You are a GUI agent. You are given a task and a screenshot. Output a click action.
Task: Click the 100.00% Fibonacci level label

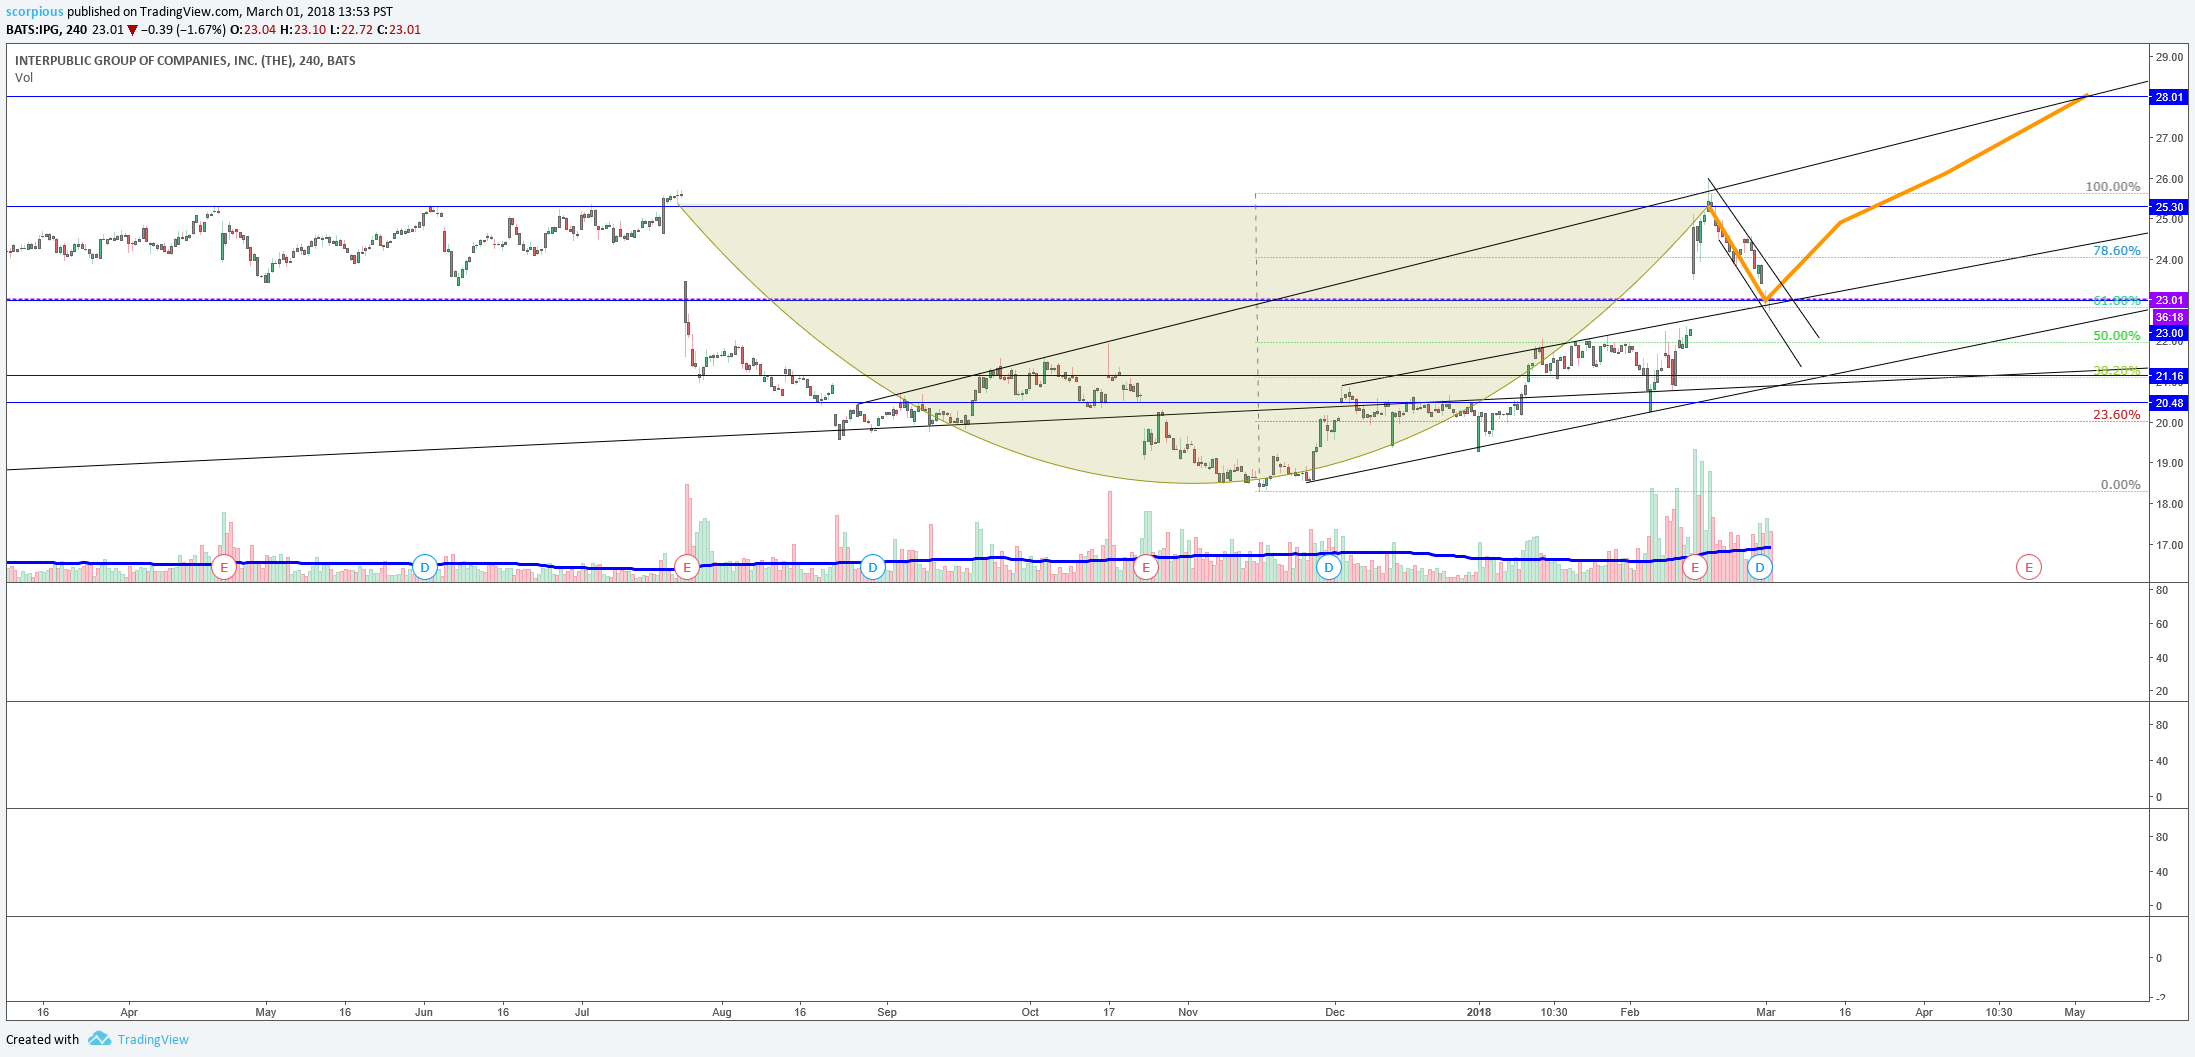click(x=2112, y=187)
